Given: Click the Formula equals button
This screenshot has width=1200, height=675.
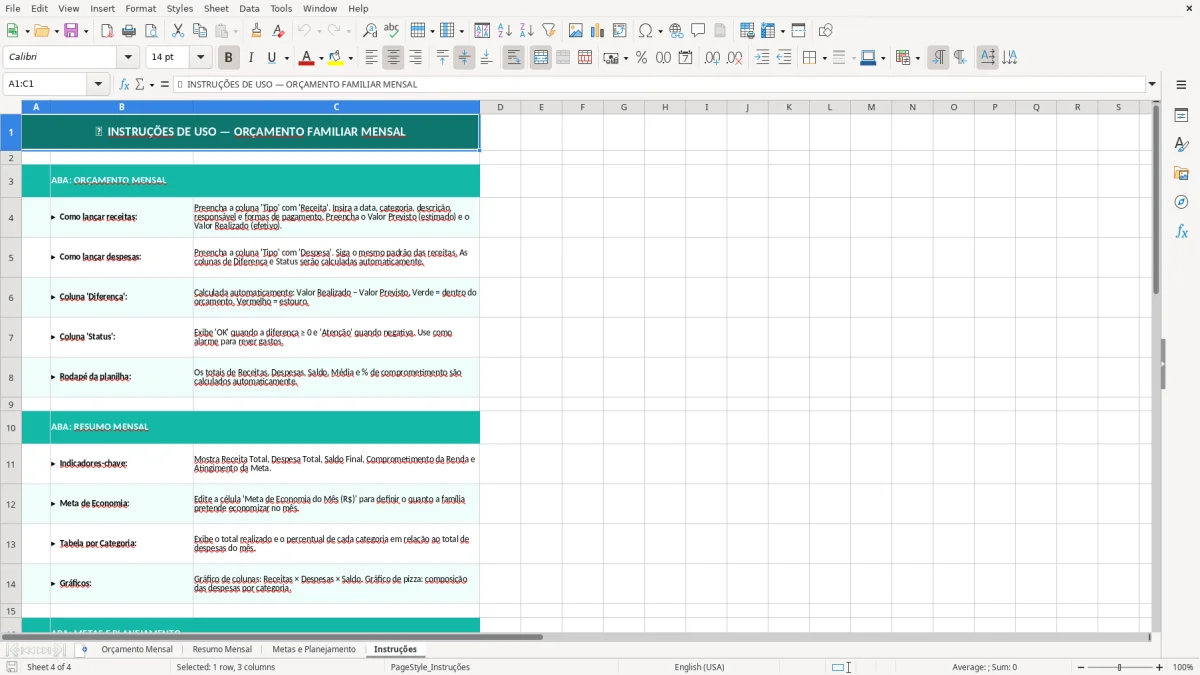Looking at the screenshot, I should pos(165,84).
